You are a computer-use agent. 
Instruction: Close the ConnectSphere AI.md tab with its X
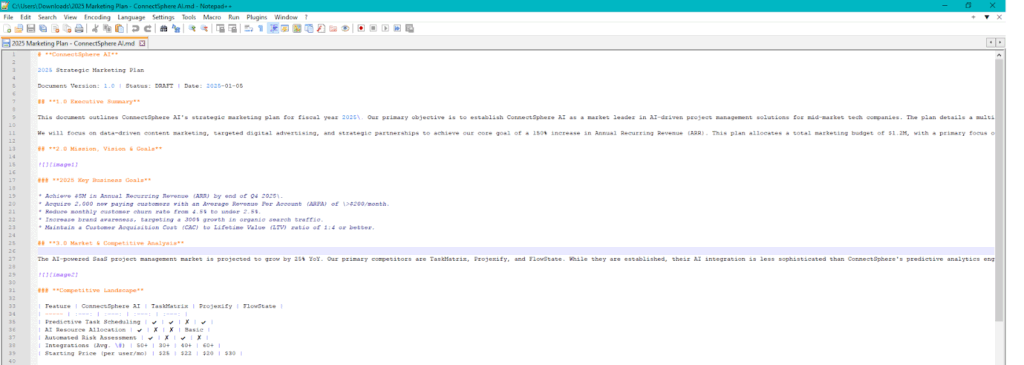[x=142, y=43]
